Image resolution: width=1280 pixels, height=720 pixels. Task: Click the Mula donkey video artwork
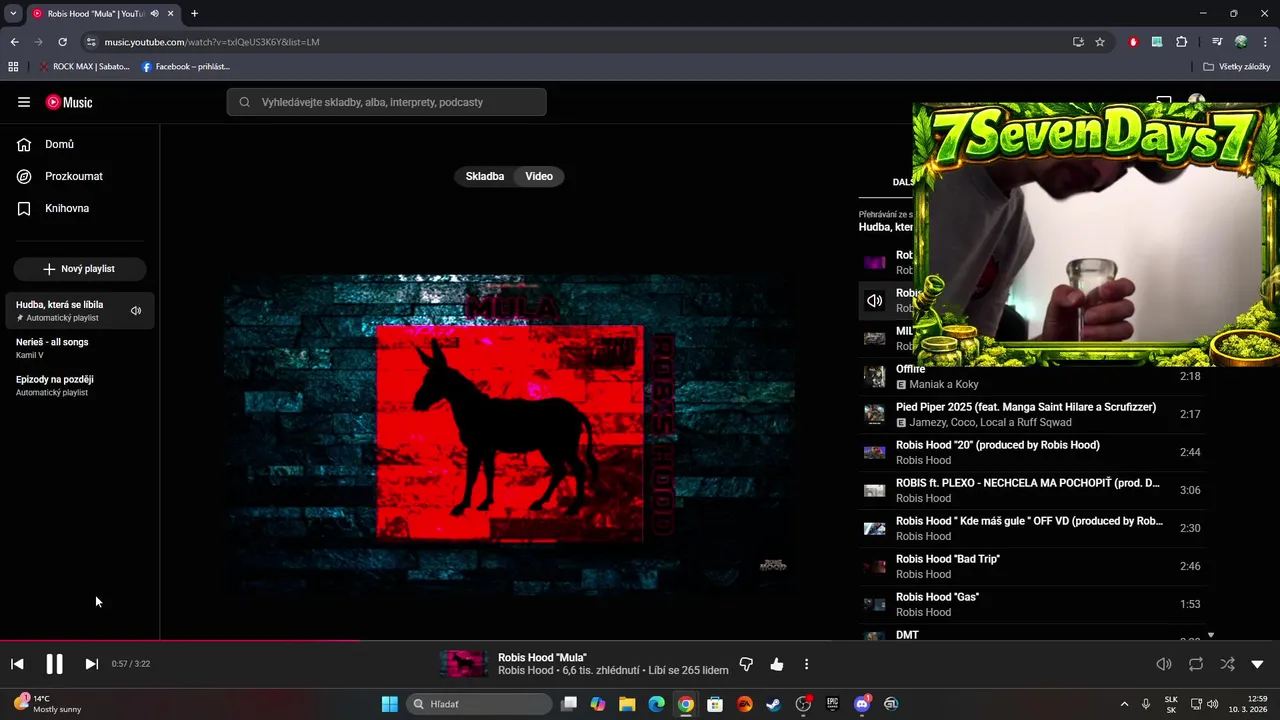pyautogui.click(x=510, y=434)
